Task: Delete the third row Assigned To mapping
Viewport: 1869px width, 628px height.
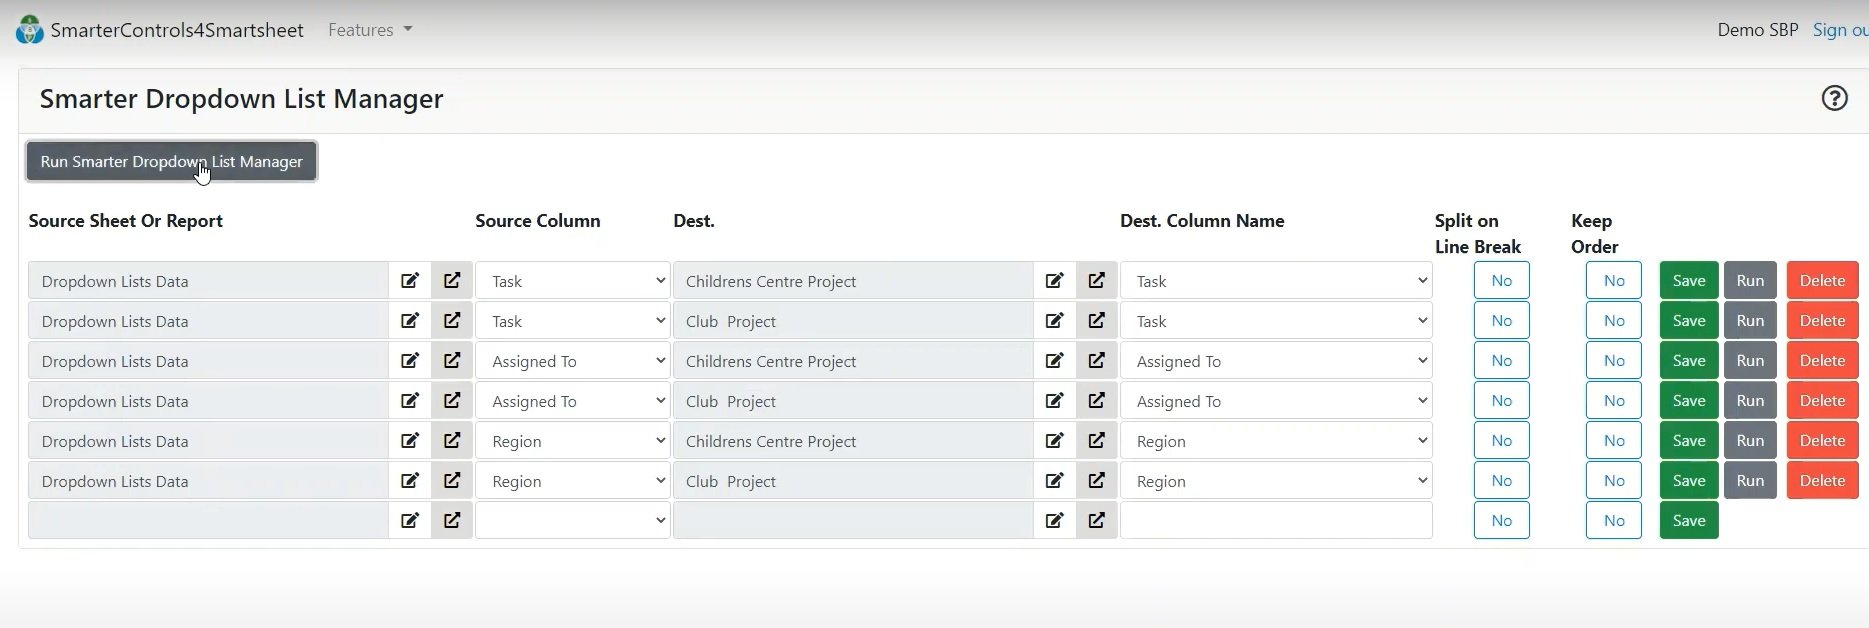Action: click(1821, 361)
